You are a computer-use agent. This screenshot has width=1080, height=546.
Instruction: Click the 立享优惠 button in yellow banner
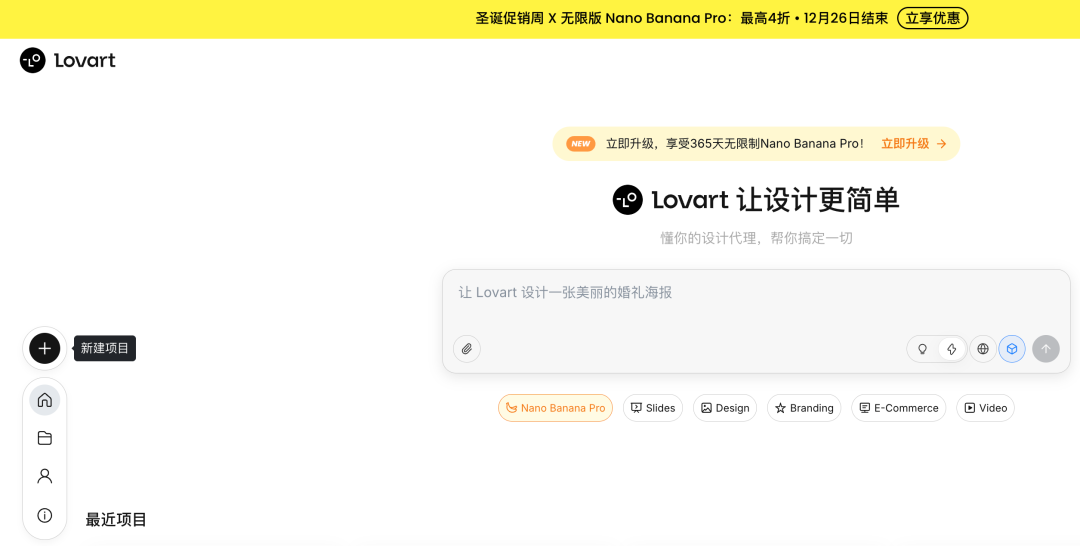point(933,19)
